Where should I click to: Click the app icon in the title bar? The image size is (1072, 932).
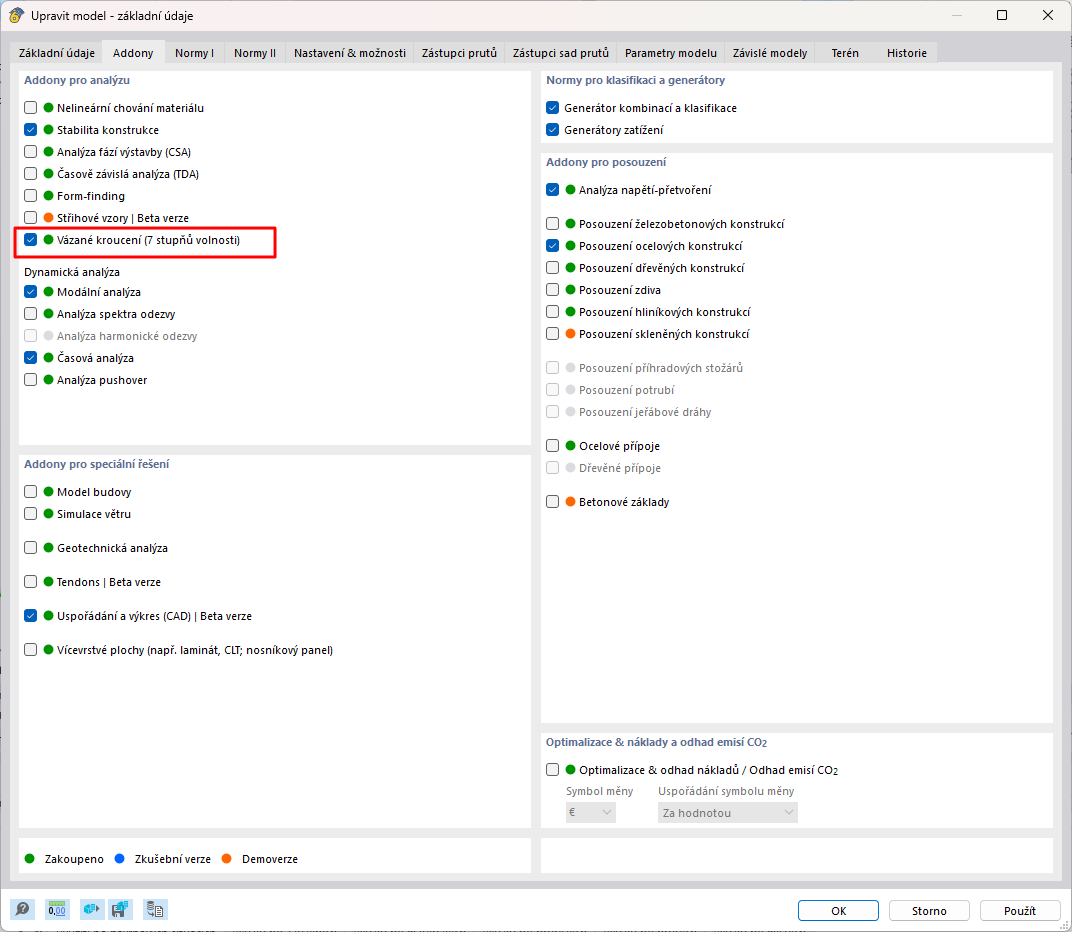pyautogui.click(x=16, y=15)
